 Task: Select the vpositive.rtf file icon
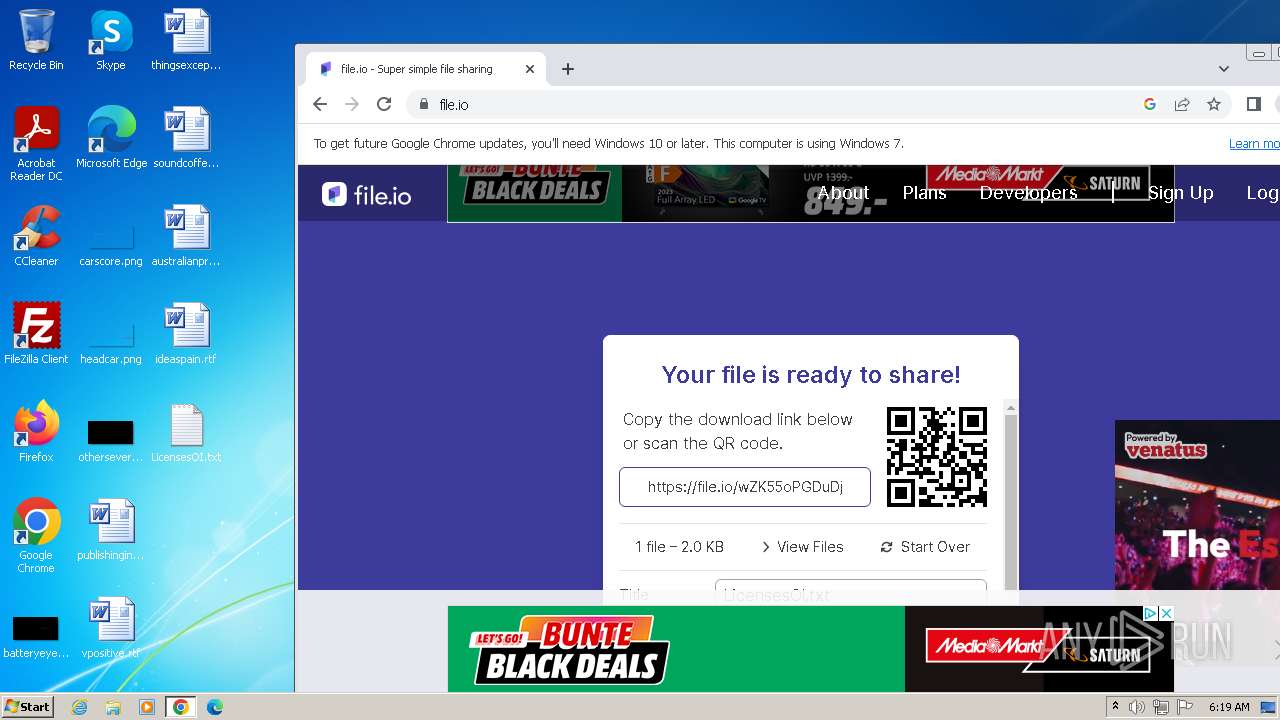pos(111,628)
